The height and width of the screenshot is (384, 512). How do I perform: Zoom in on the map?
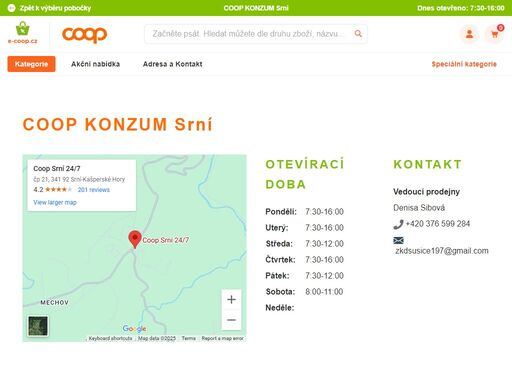(231, 299)
